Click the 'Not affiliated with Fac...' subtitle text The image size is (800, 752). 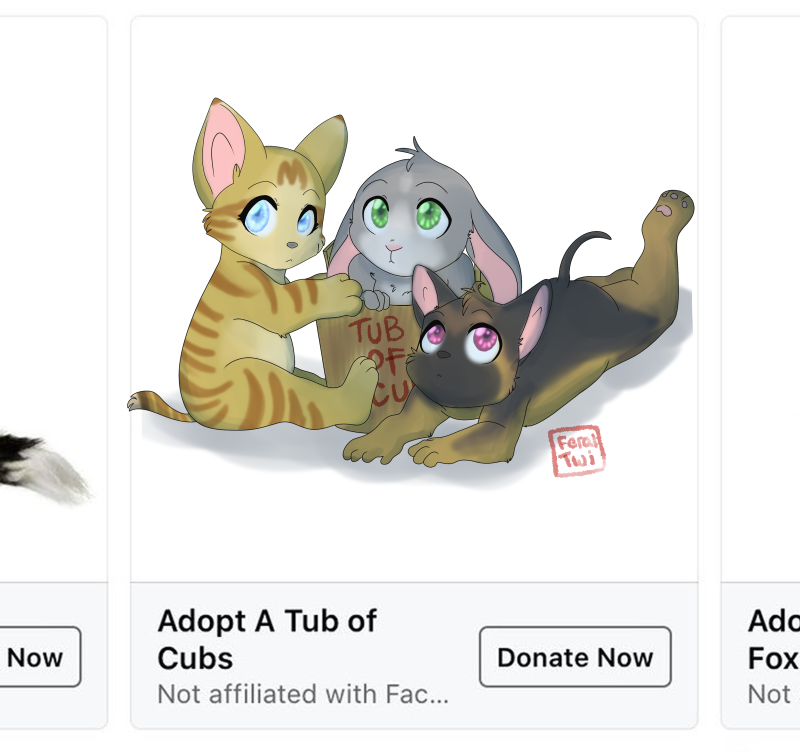[x=303, y=693]
